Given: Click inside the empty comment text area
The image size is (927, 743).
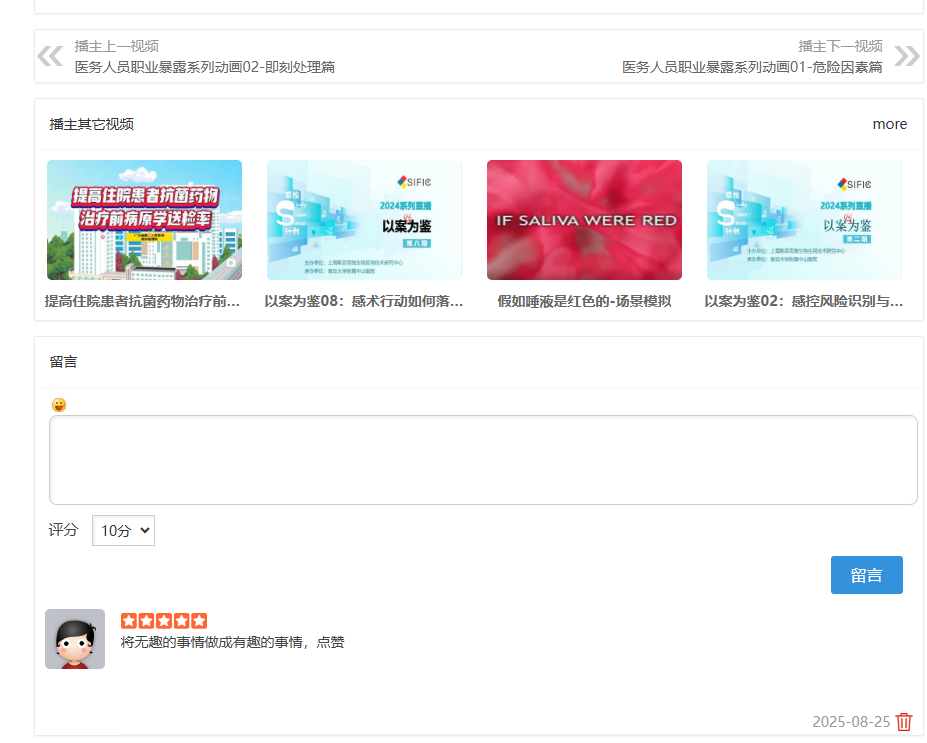Looking at the screenshot, I should (483, 460).
